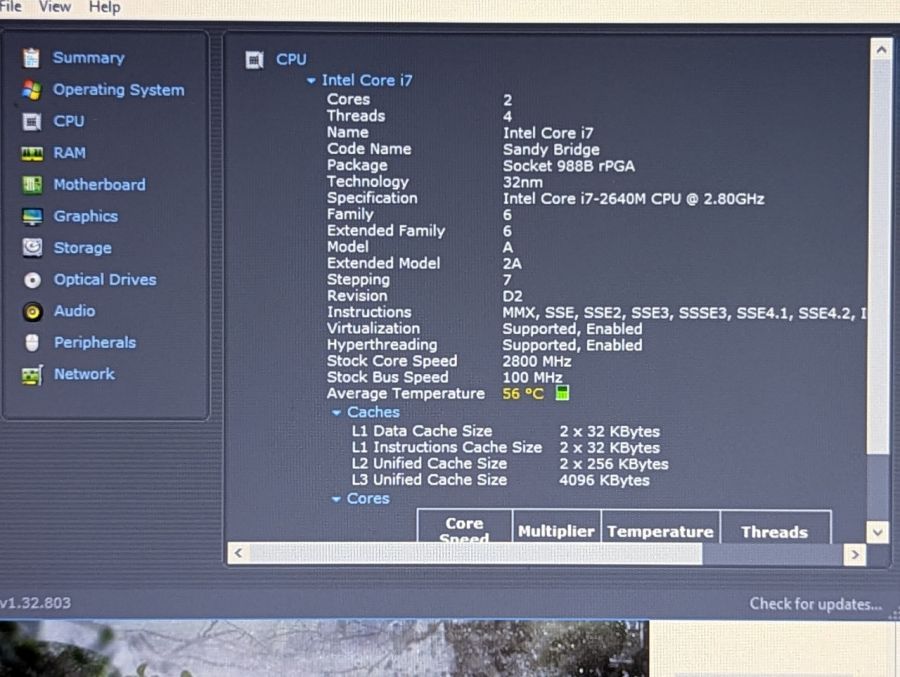This screenshot has width=900, height=677.
Task: Go to the Network section label
Action: (x=84, y=374)
